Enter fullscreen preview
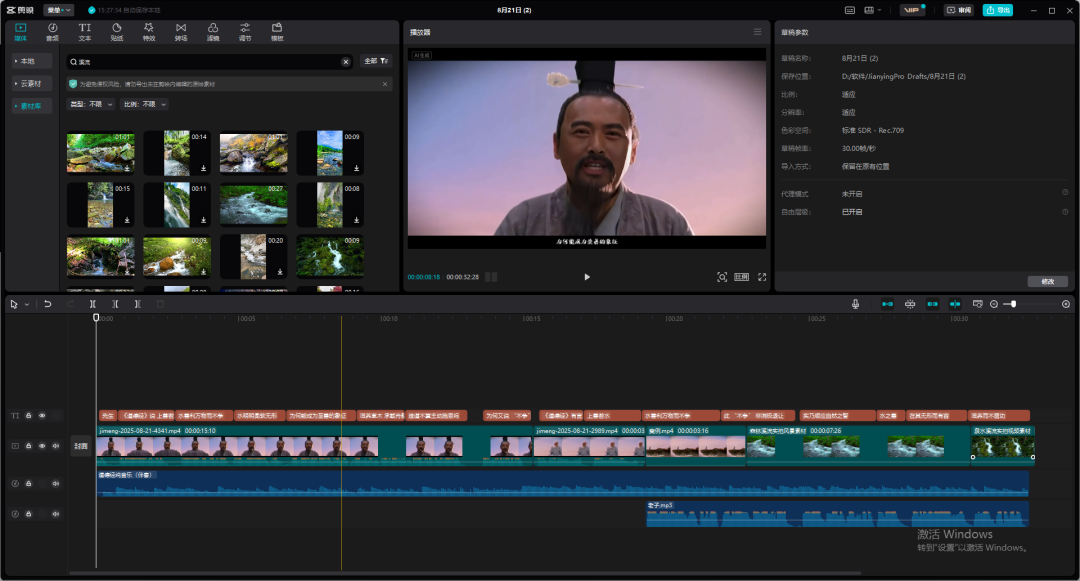This screenshot has height=581, width=1080. point(762,277)
